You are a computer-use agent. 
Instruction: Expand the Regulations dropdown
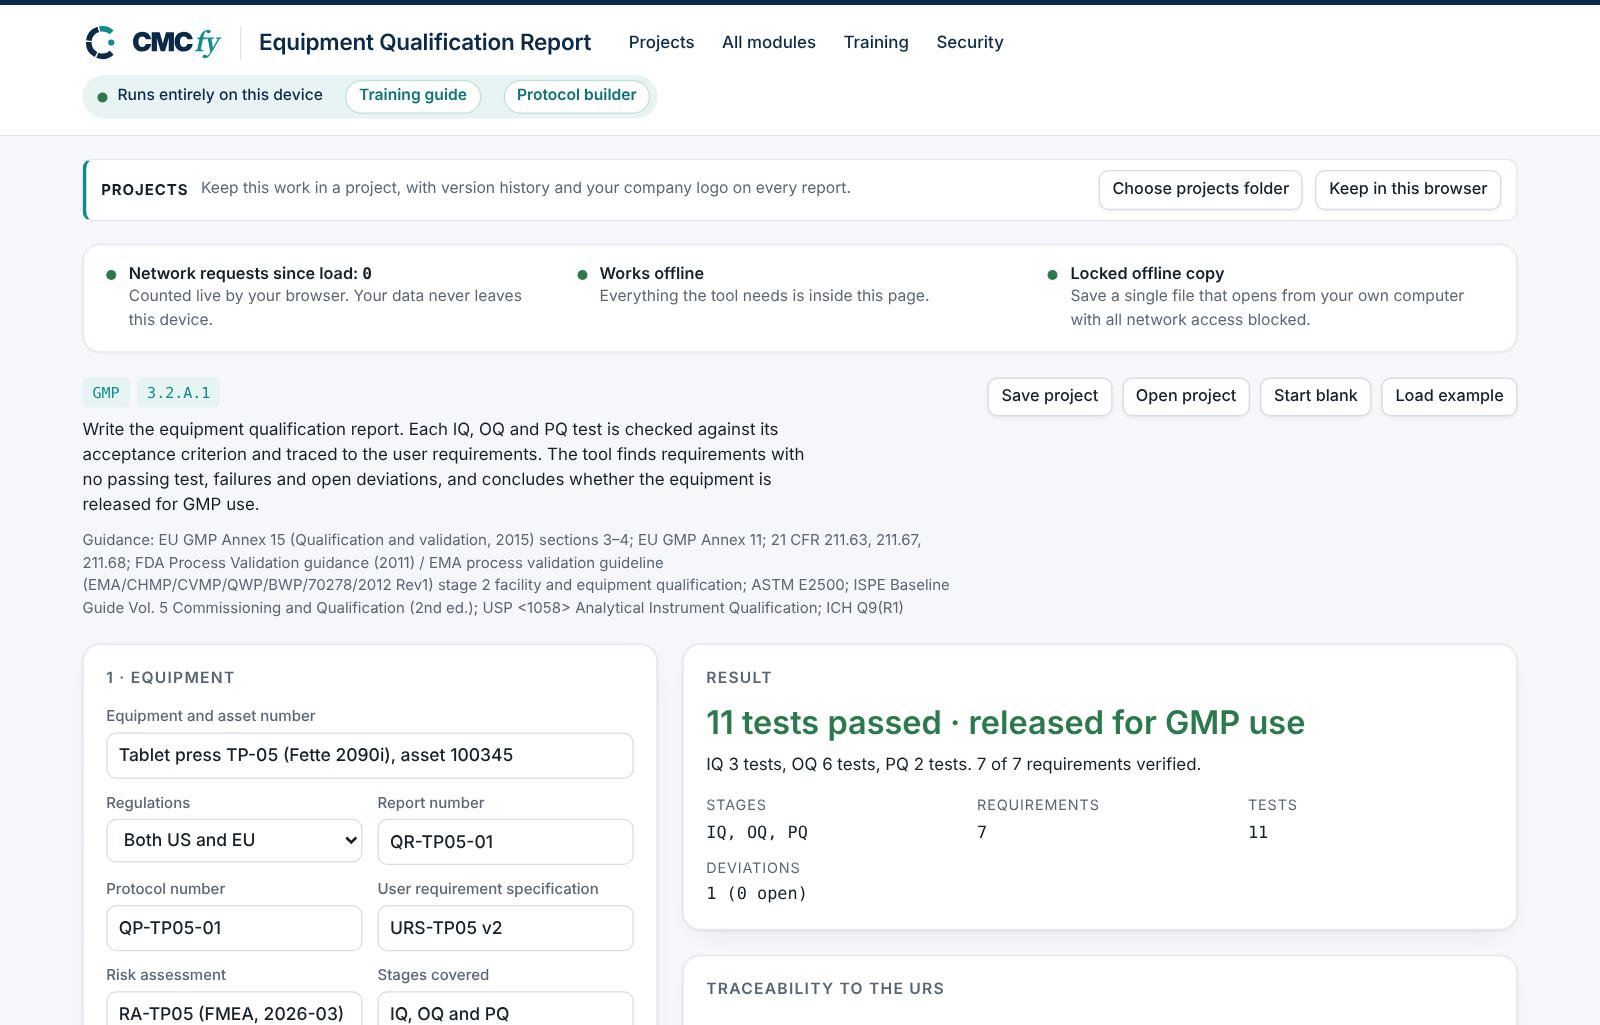pos(234,841)
